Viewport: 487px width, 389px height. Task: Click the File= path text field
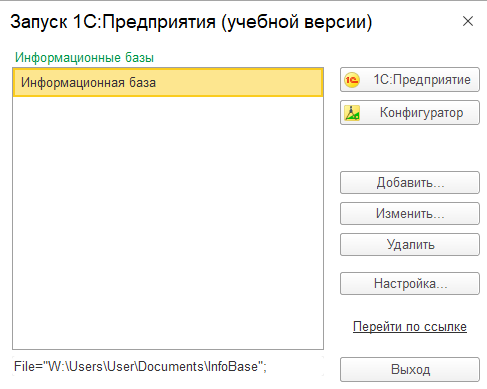168,366
